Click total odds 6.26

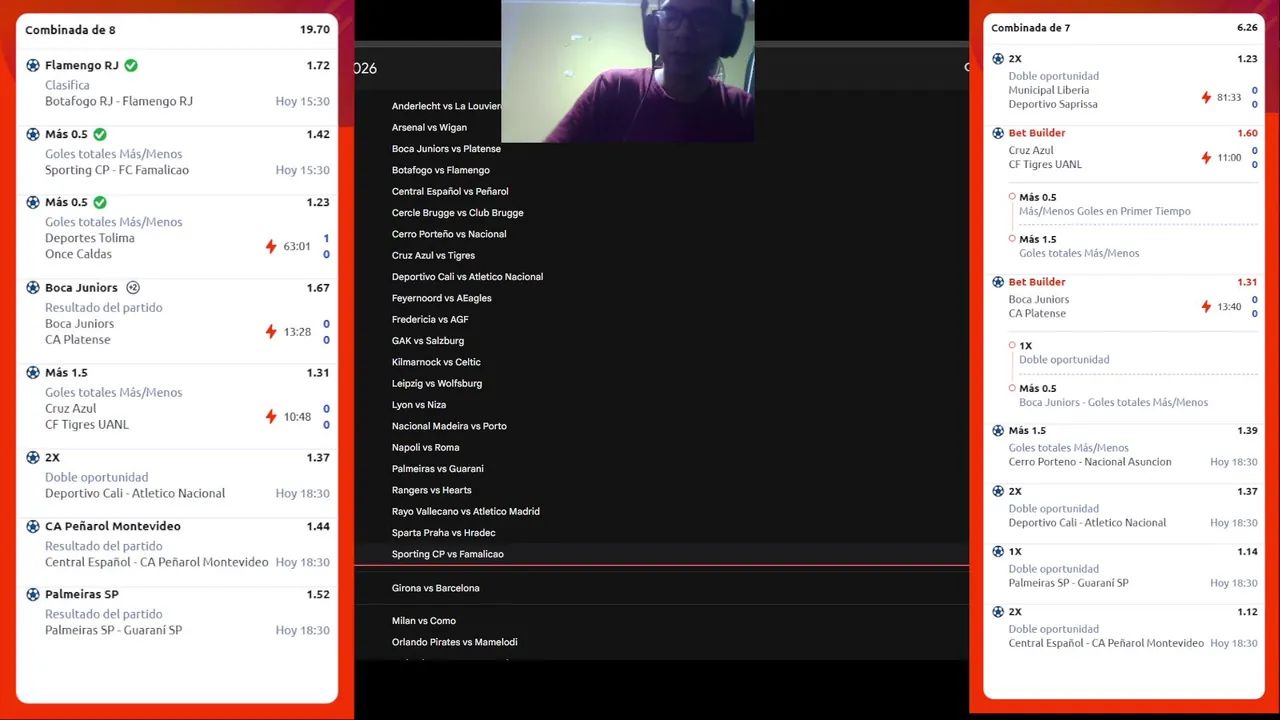click(x=1247, y=28)
